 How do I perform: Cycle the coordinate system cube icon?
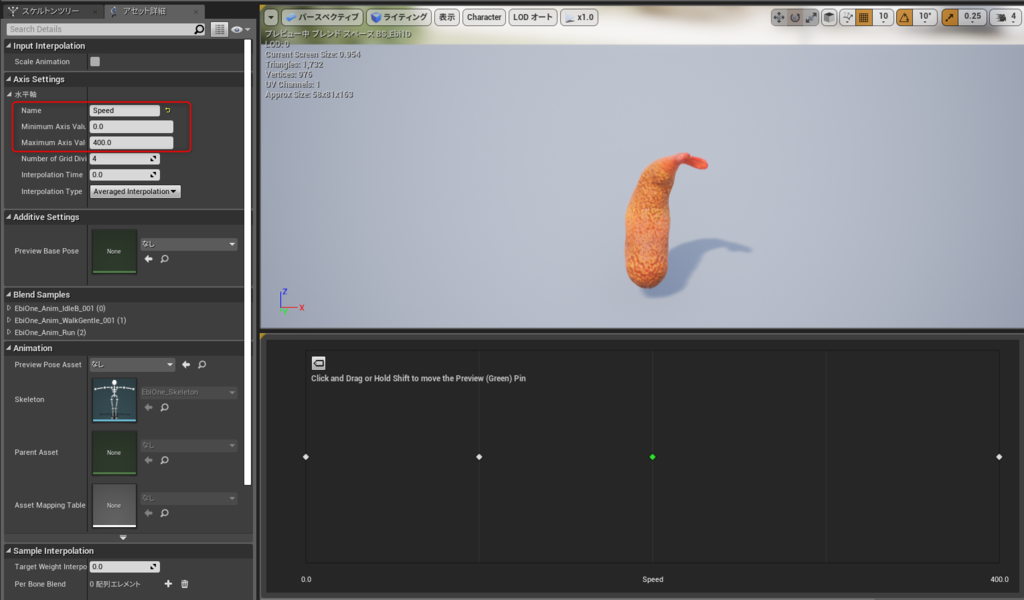[x=829, y=18]
